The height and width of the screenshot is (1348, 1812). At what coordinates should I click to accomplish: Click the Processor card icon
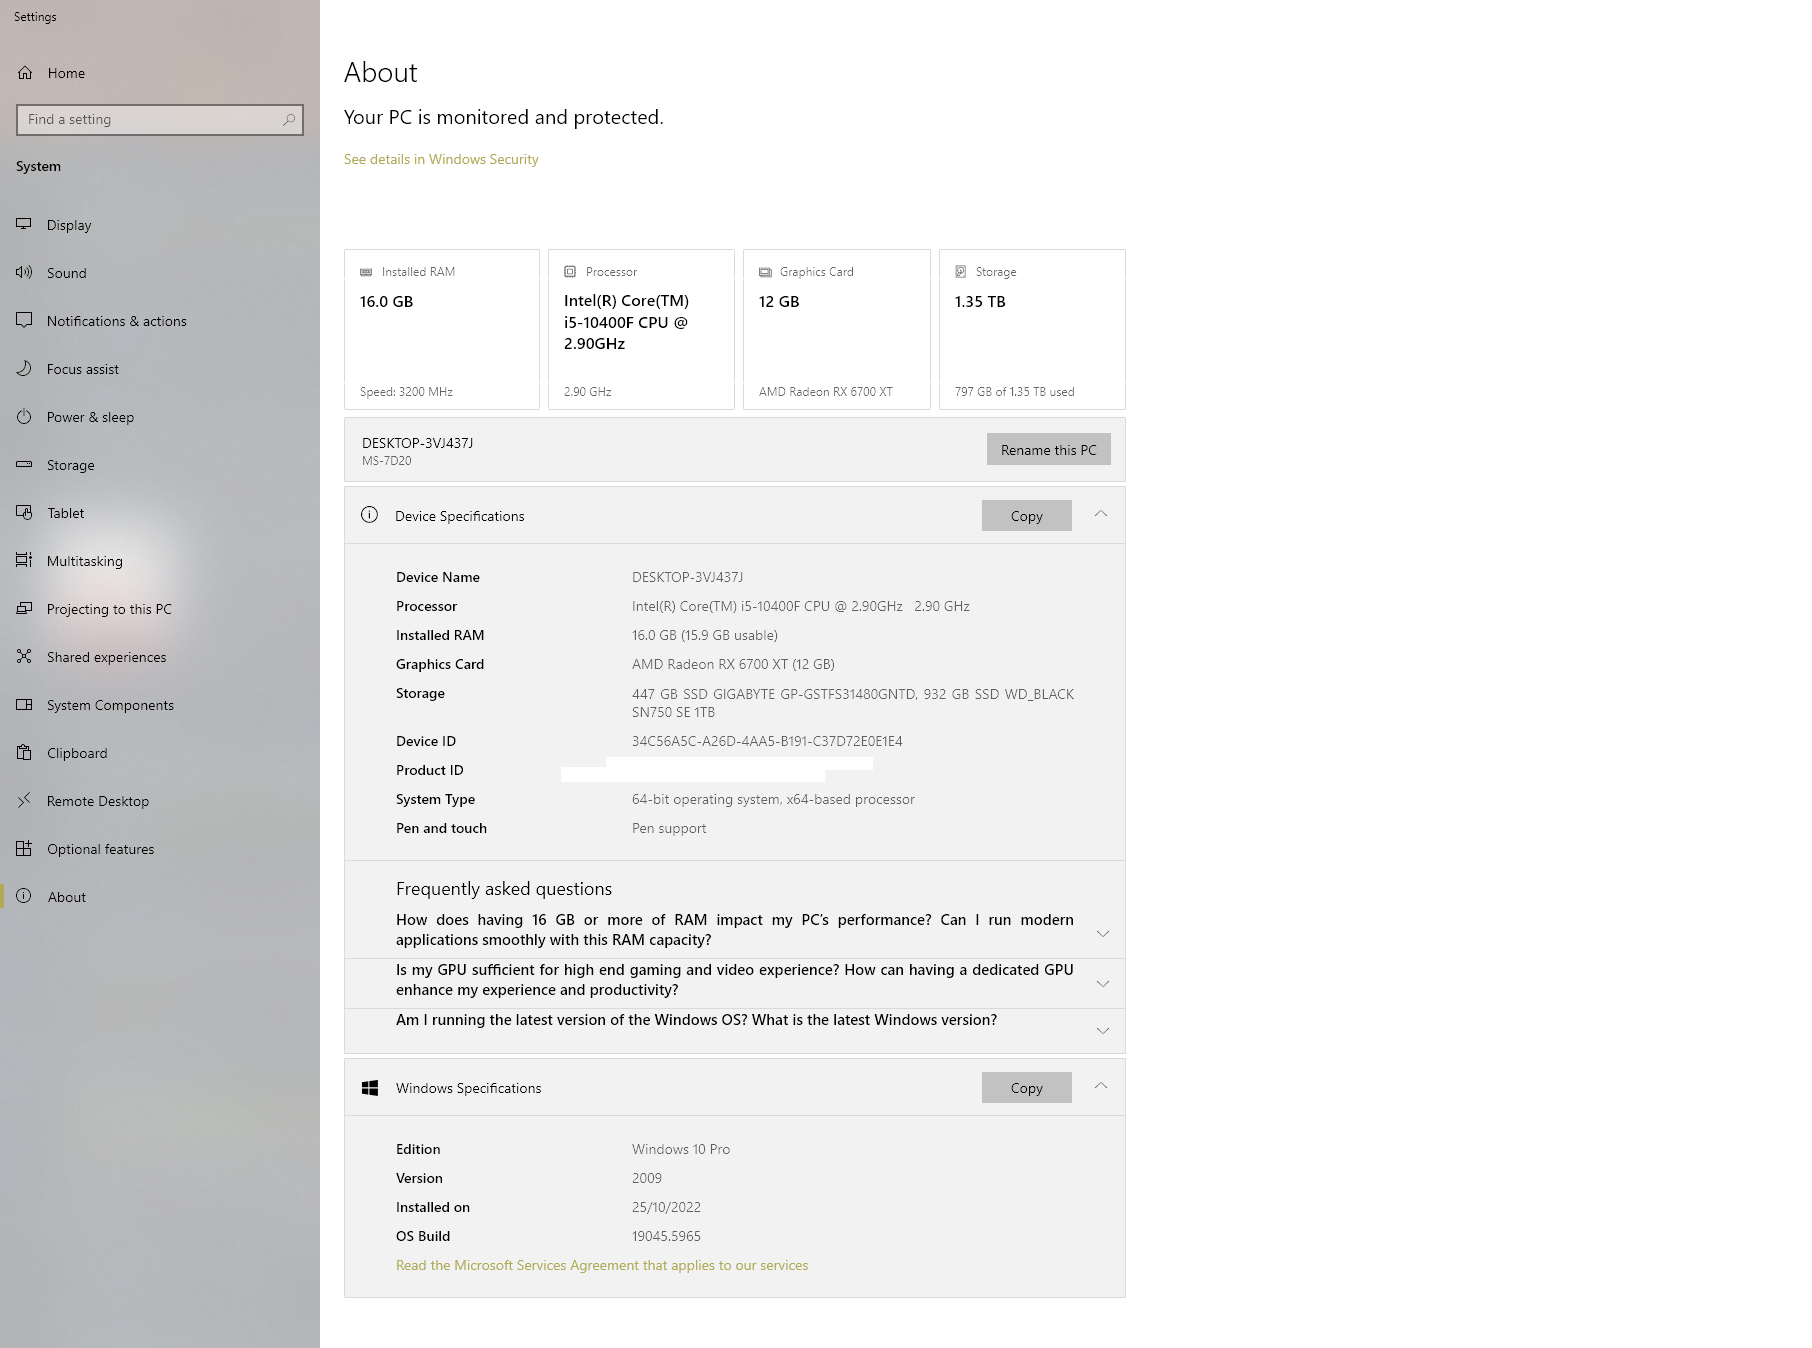(x=570, y=272)
